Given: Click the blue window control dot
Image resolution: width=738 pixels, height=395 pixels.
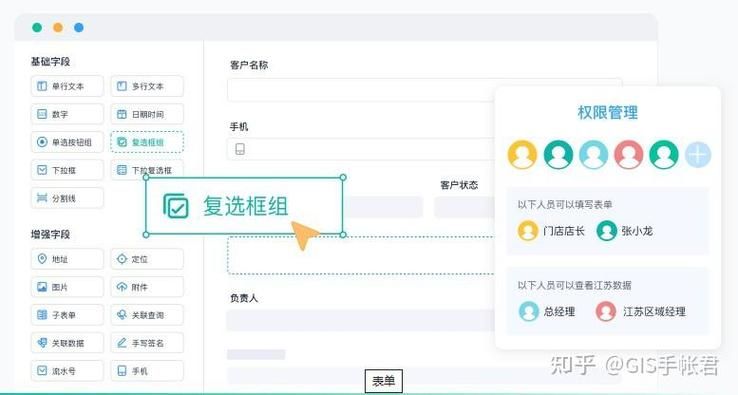Looking at the screenshot, I should [x=79, y=27].
